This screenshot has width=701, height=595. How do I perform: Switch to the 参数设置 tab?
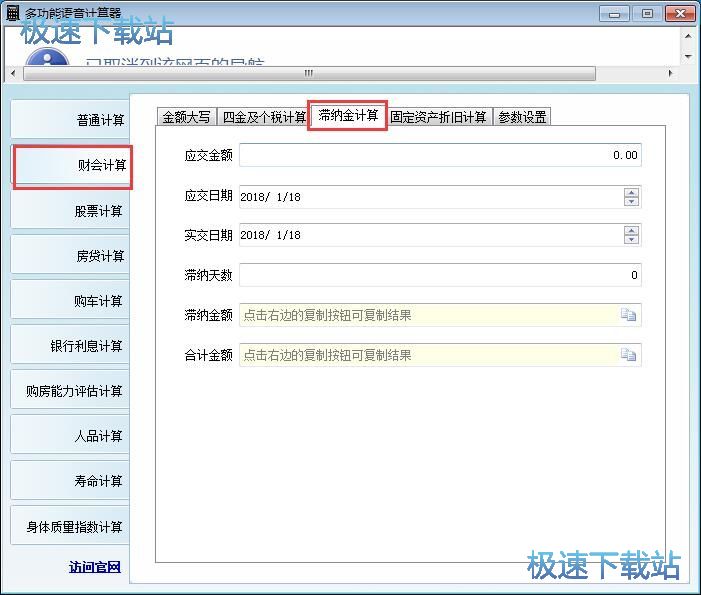coord(522,117)
